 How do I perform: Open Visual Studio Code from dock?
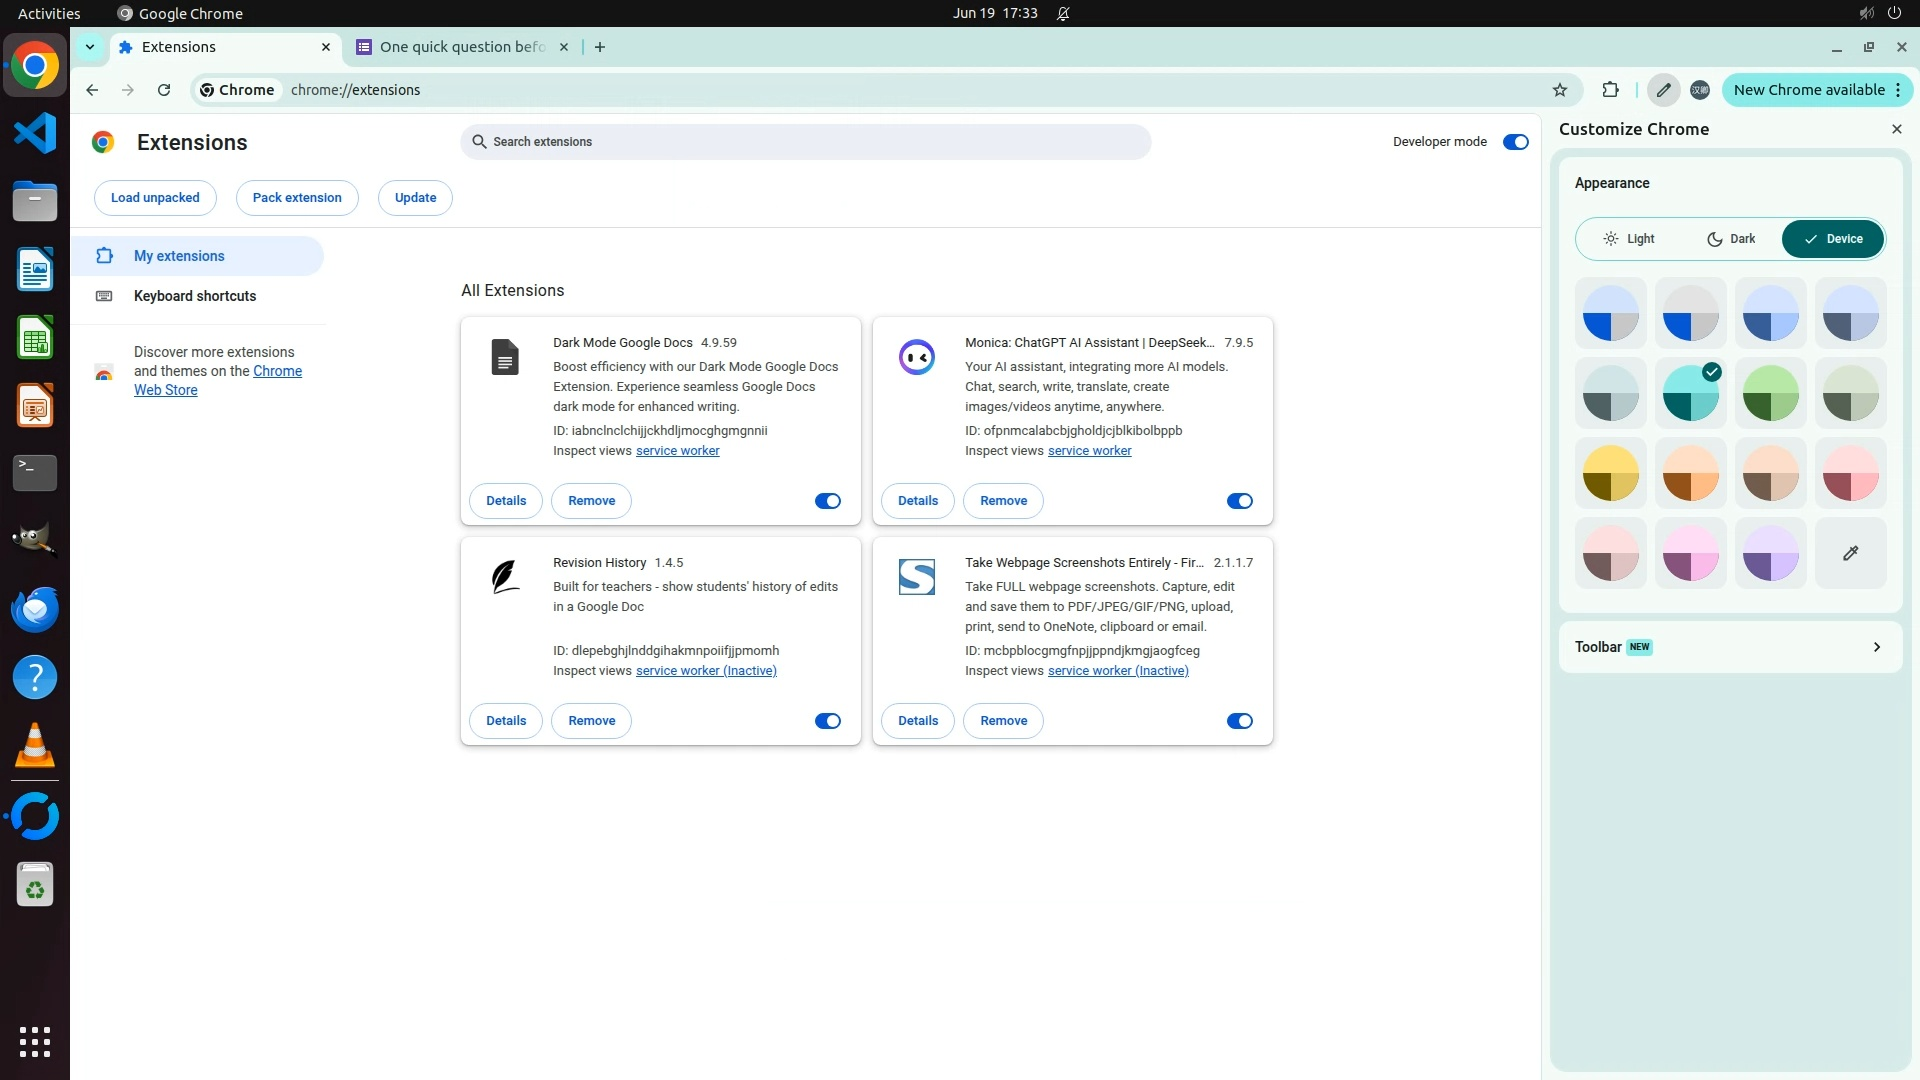pos(35,133)
